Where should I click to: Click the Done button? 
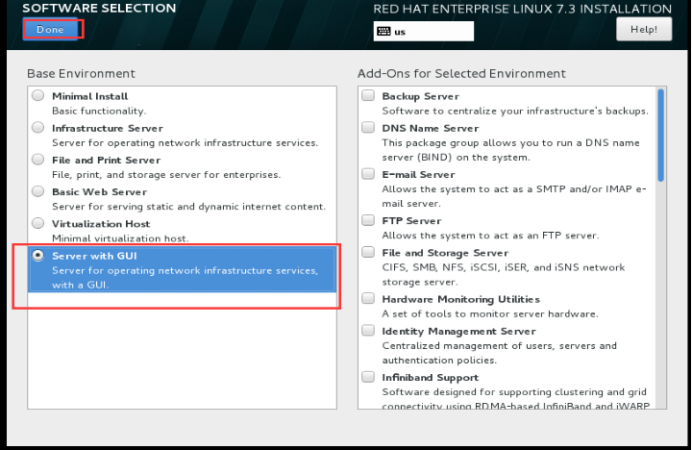coord(50,29)
